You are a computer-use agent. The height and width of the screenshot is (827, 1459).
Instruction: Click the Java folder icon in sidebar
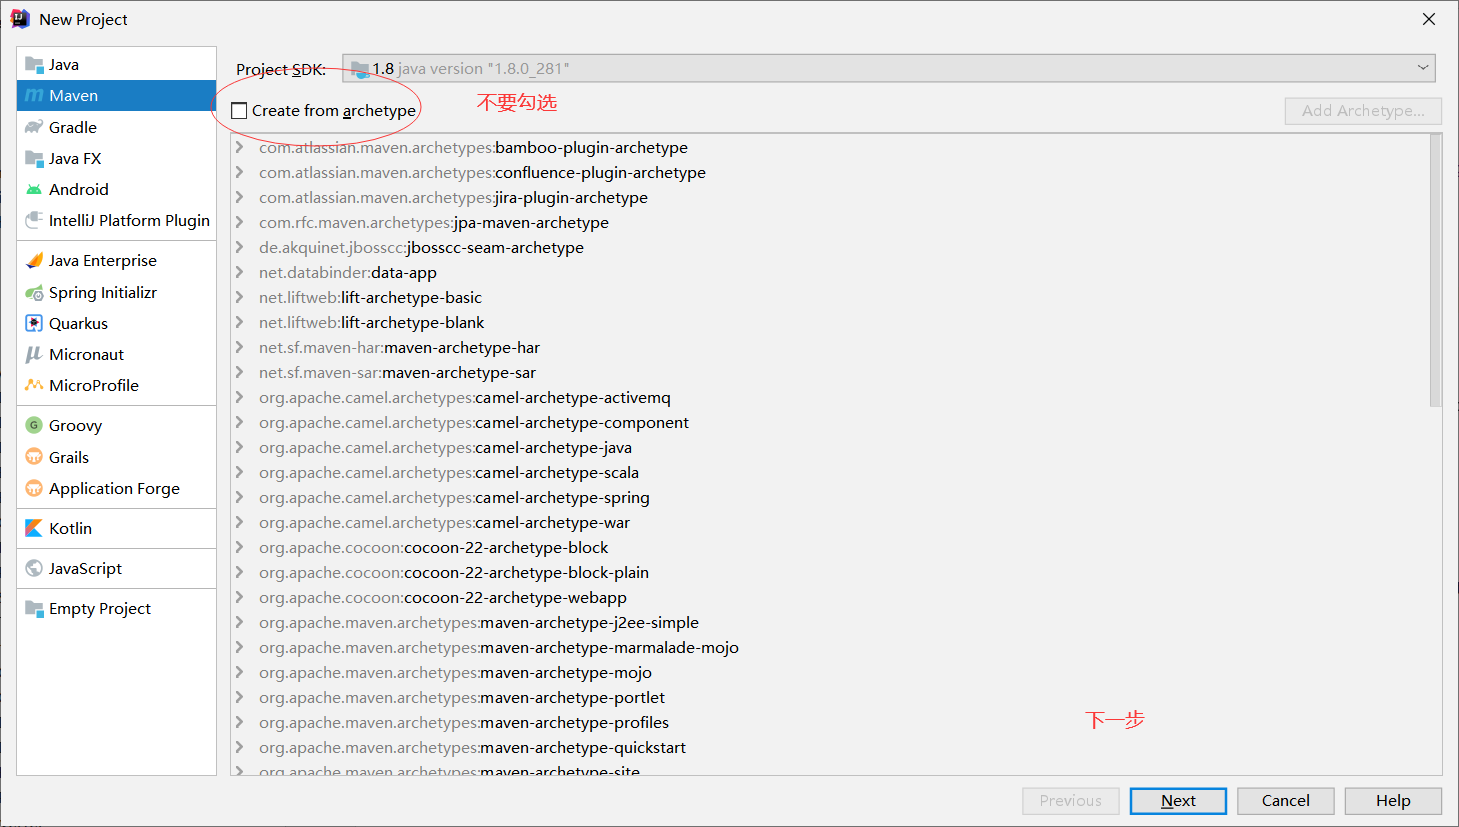[x=34, y=65]
